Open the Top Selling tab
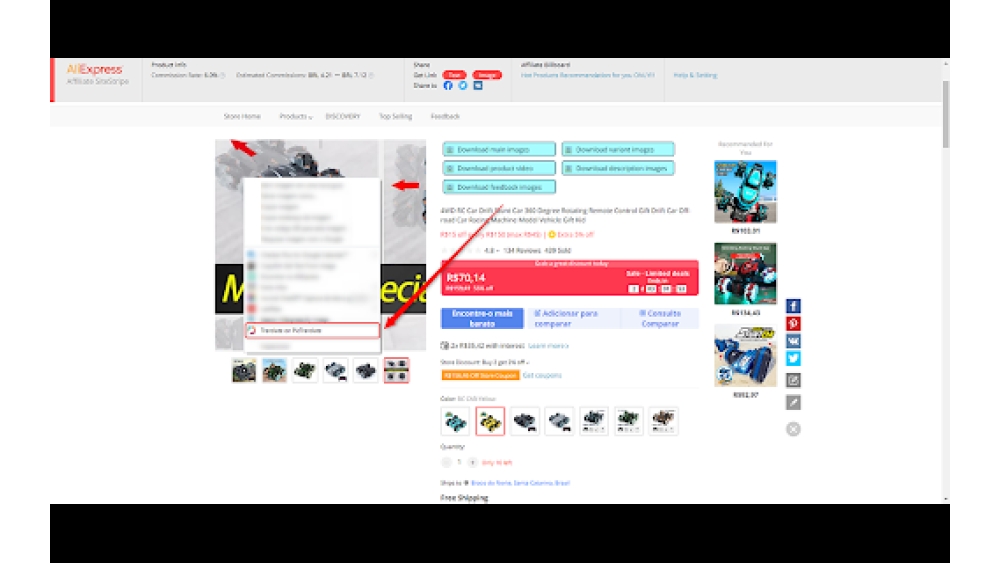 coord(395,117)
